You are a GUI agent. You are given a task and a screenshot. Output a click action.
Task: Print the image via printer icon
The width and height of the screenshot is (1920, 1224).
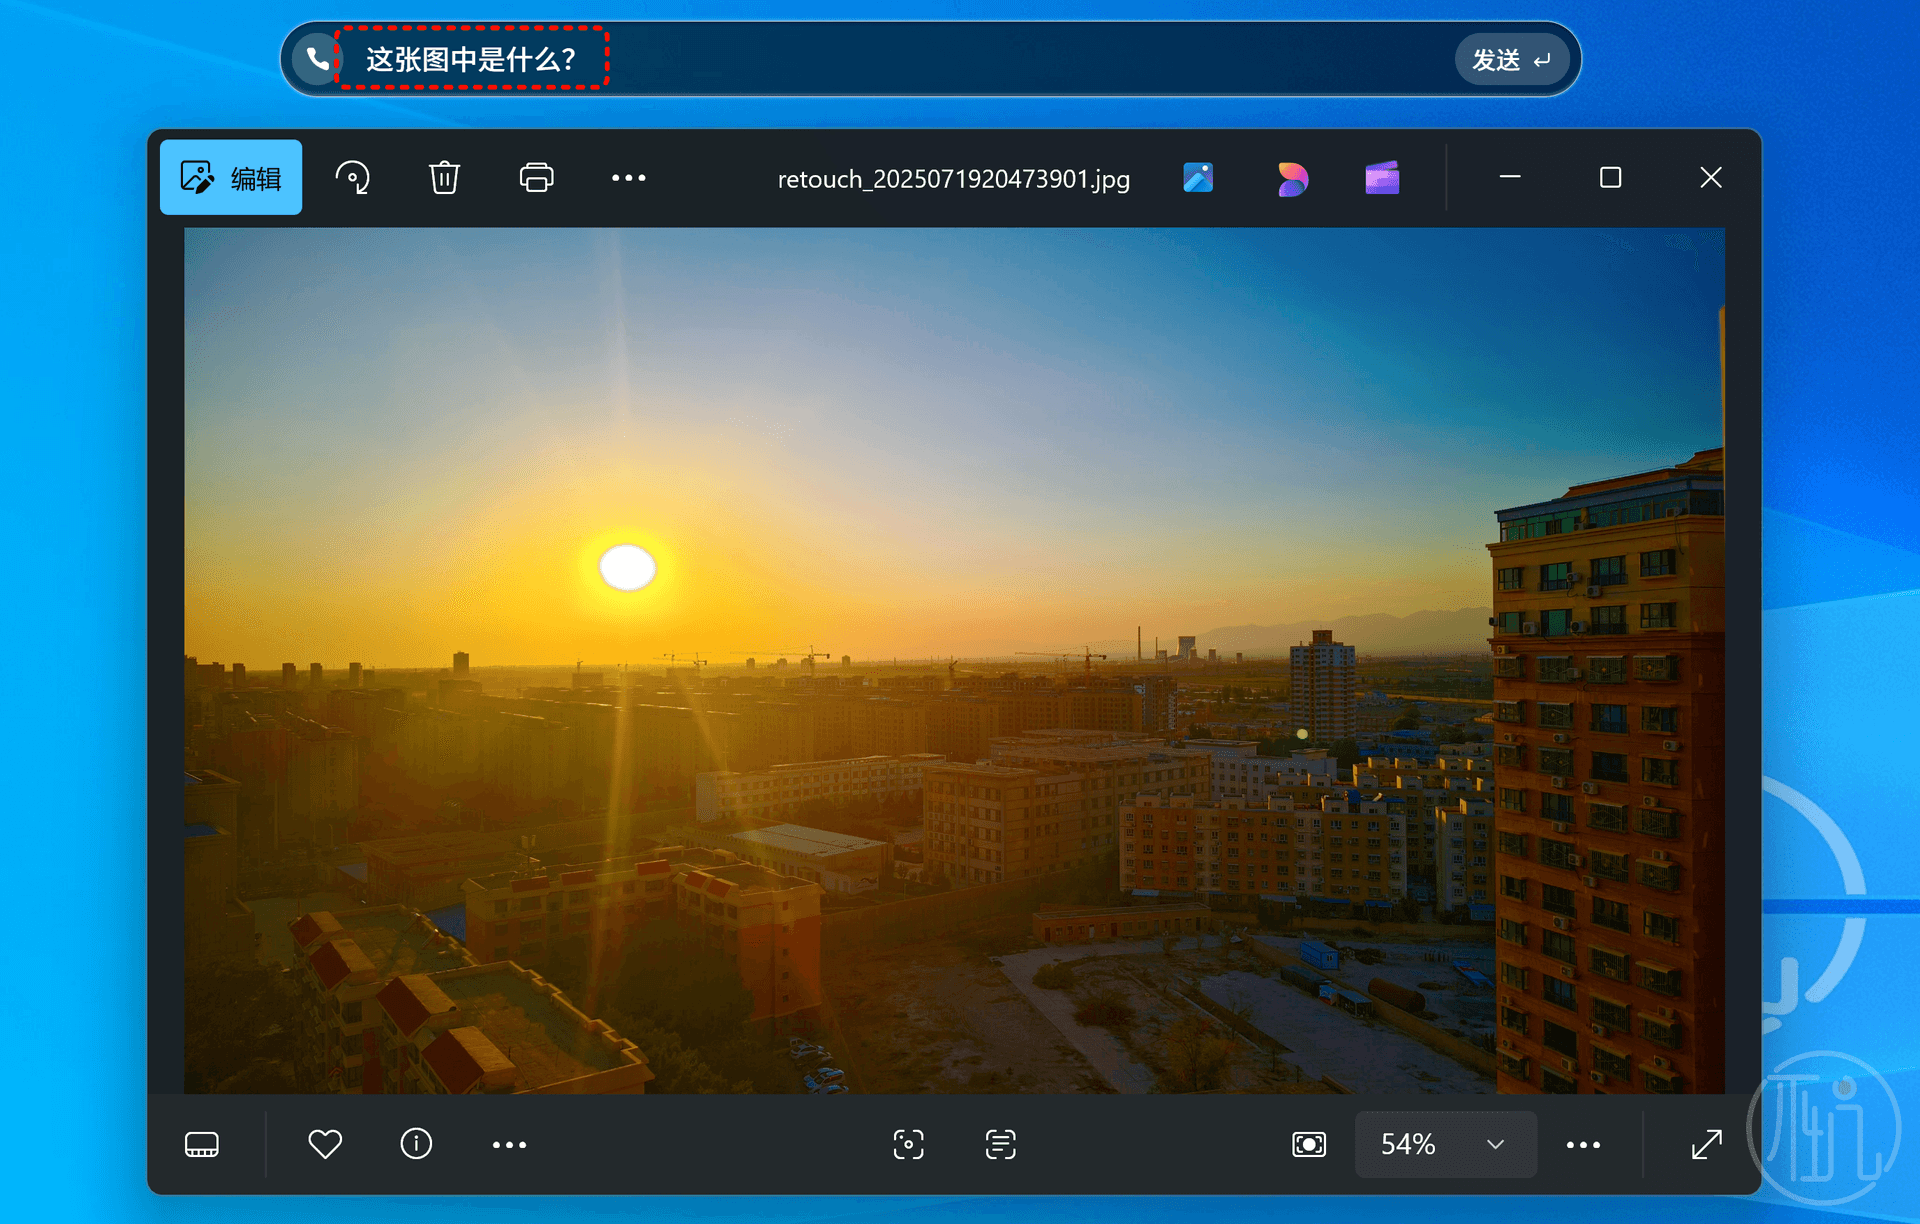[x=536, y=178]
